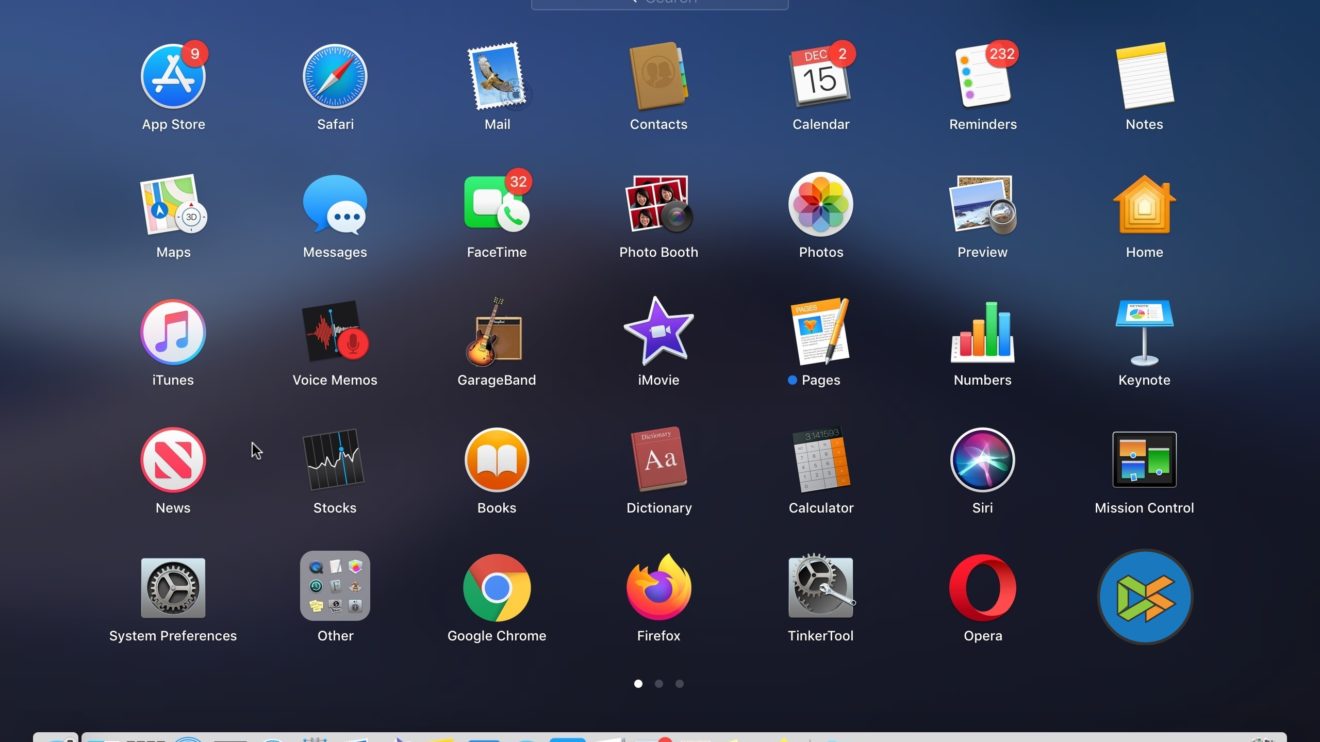Screen dimensions: 1320x742
Task: Open the Numbers app
Action: pos(983,332)
